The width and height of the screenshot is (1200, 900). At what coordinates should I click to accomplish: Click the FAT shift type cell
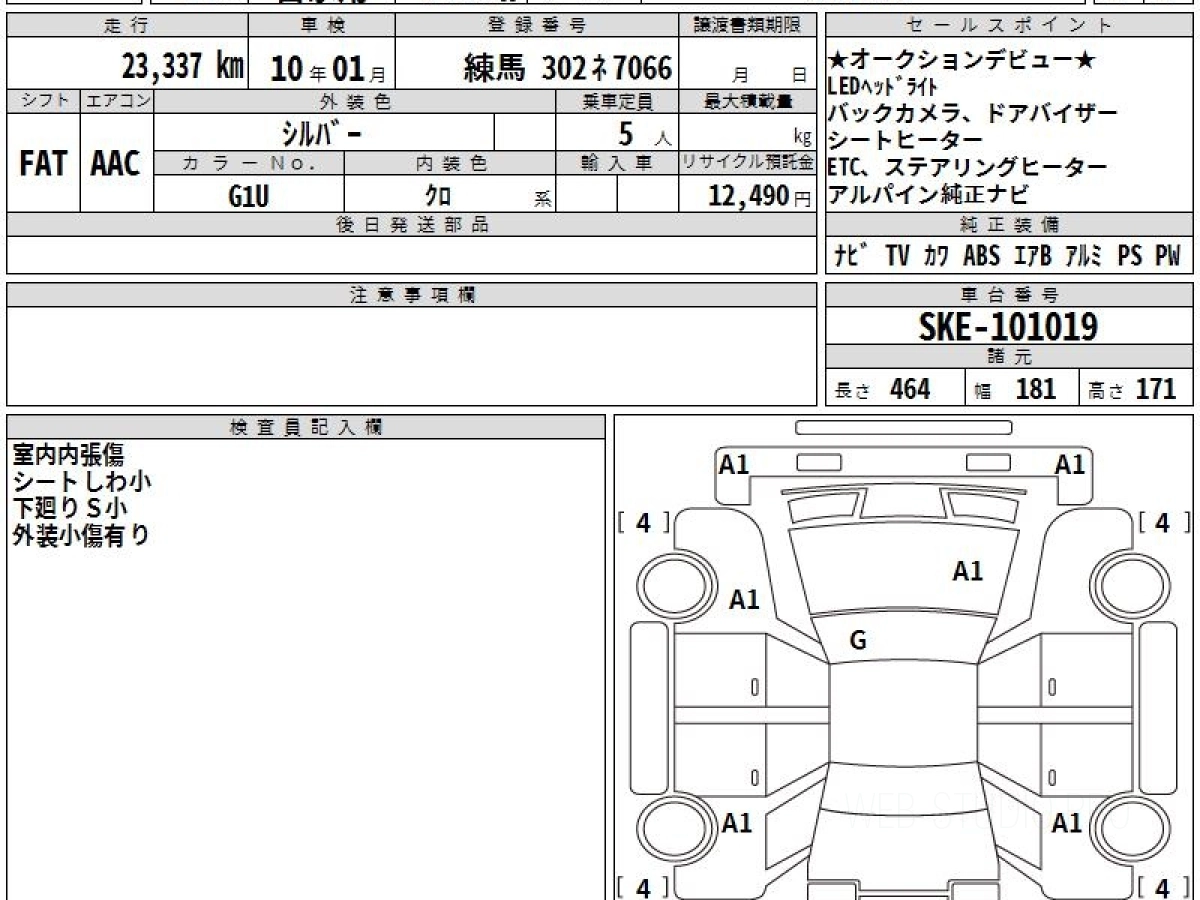43,164
